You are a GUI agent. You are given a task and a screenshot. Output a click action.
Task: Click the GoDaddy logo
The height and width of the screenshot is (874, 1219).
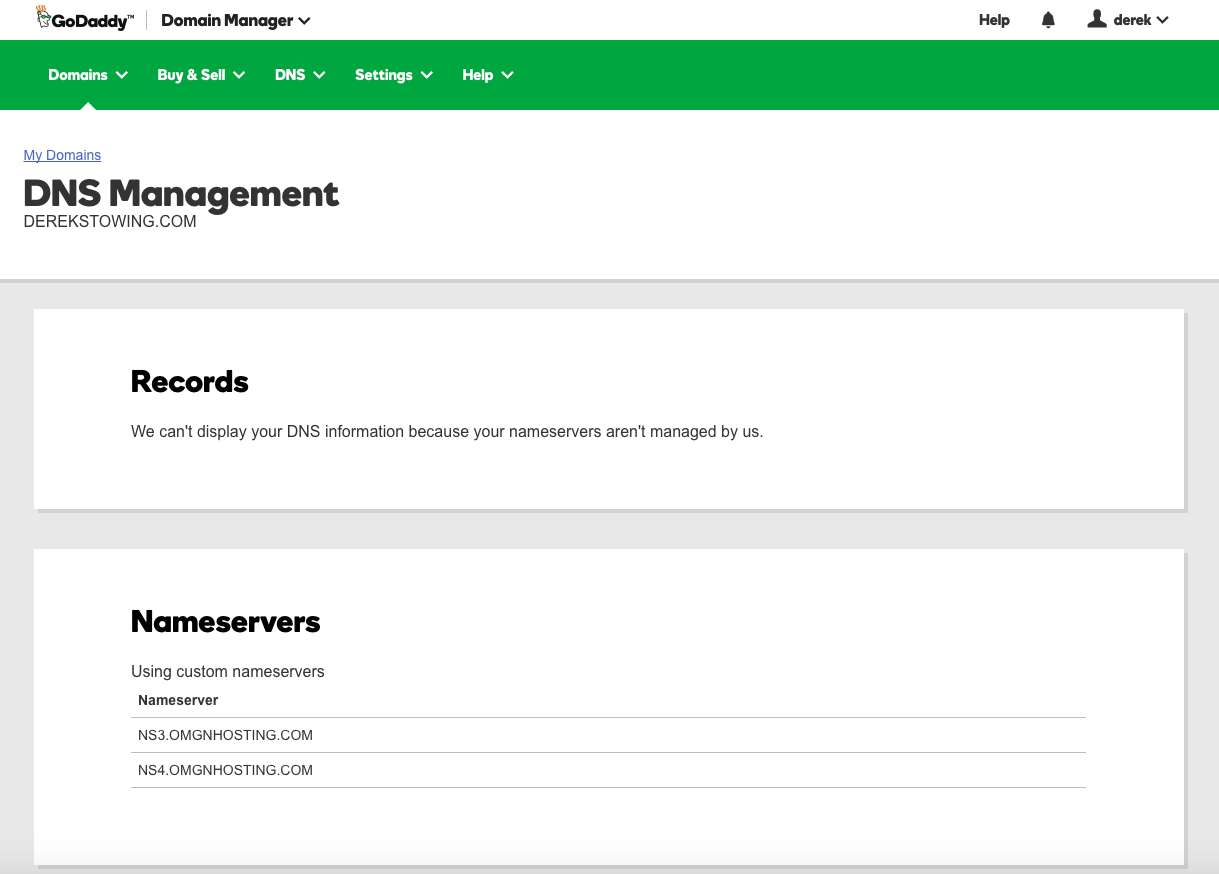[84, 19]
